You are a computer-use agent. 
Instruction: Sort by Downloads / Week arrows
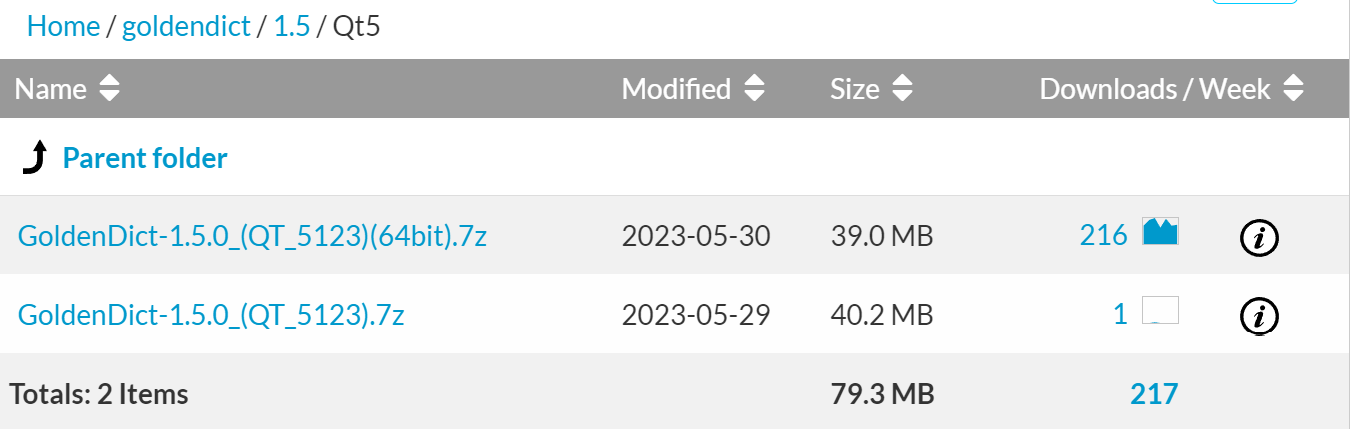click(1294, 89)
